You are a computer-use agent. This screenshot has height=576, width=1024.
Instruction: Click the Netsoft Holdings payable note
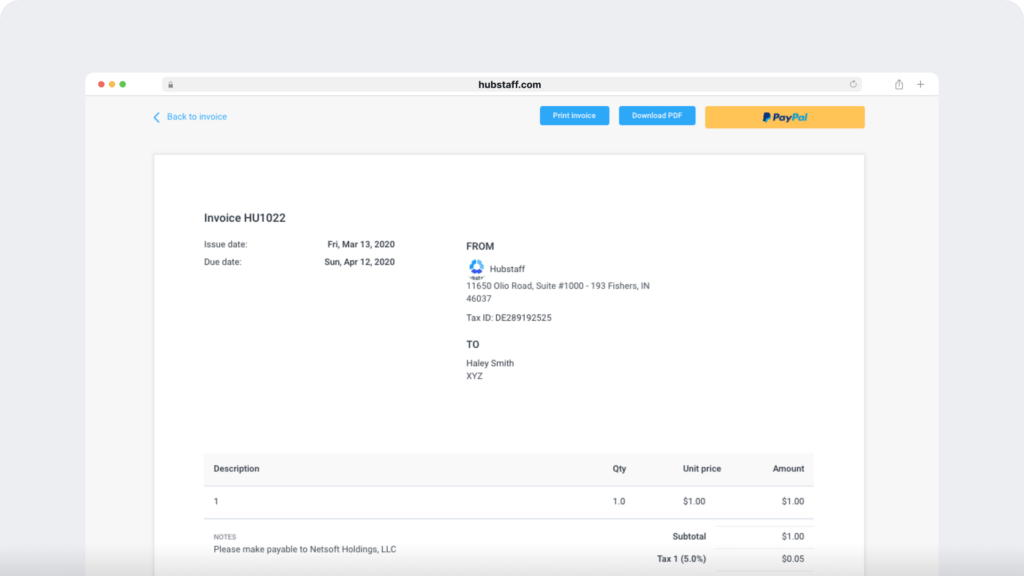pyautogui.click(x=307, y=549)
